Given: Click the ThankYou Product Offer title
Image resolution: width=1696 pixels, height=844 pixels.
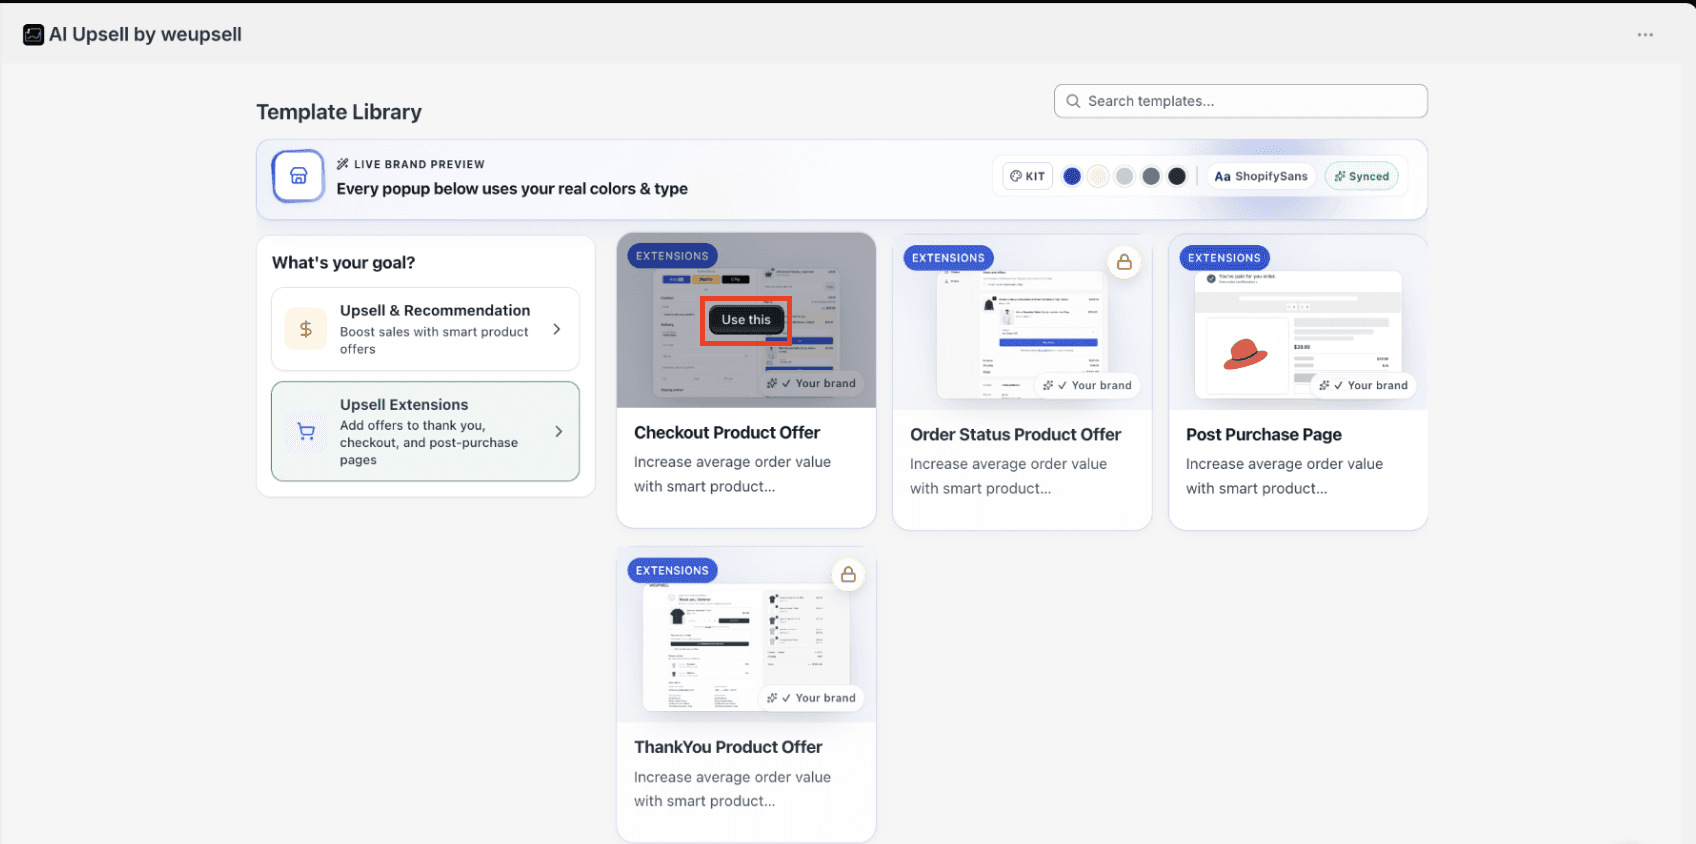Looking at the screenshot, I should (728, 747).
